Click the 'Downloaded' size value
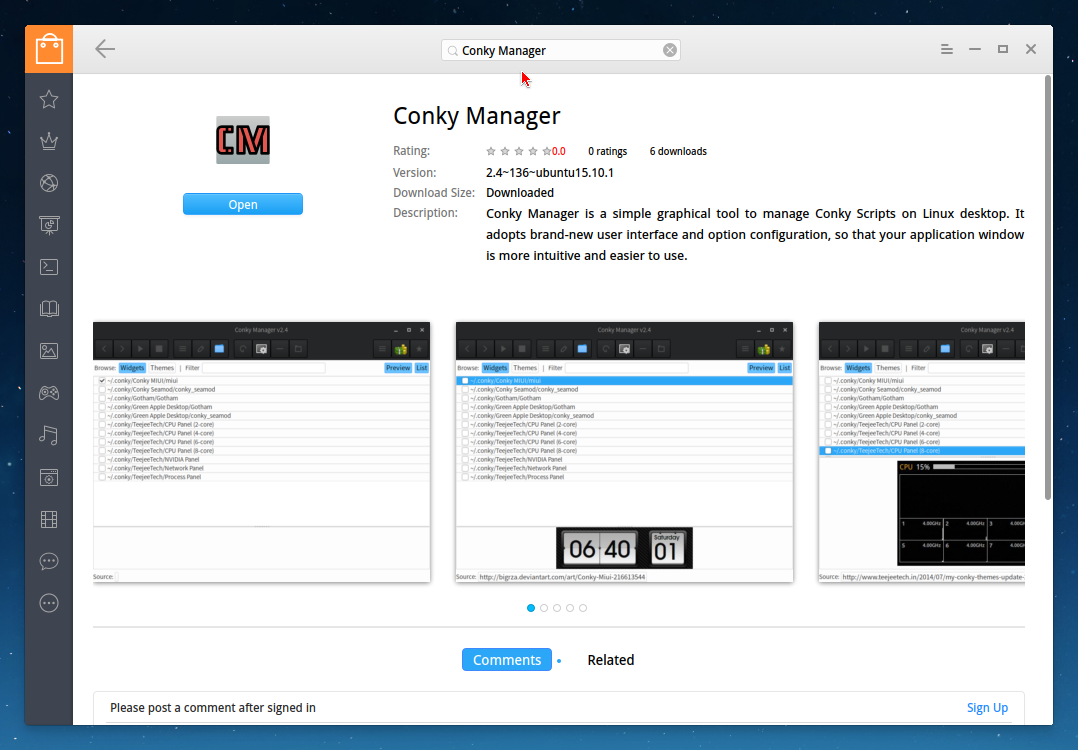 [520, 193]
